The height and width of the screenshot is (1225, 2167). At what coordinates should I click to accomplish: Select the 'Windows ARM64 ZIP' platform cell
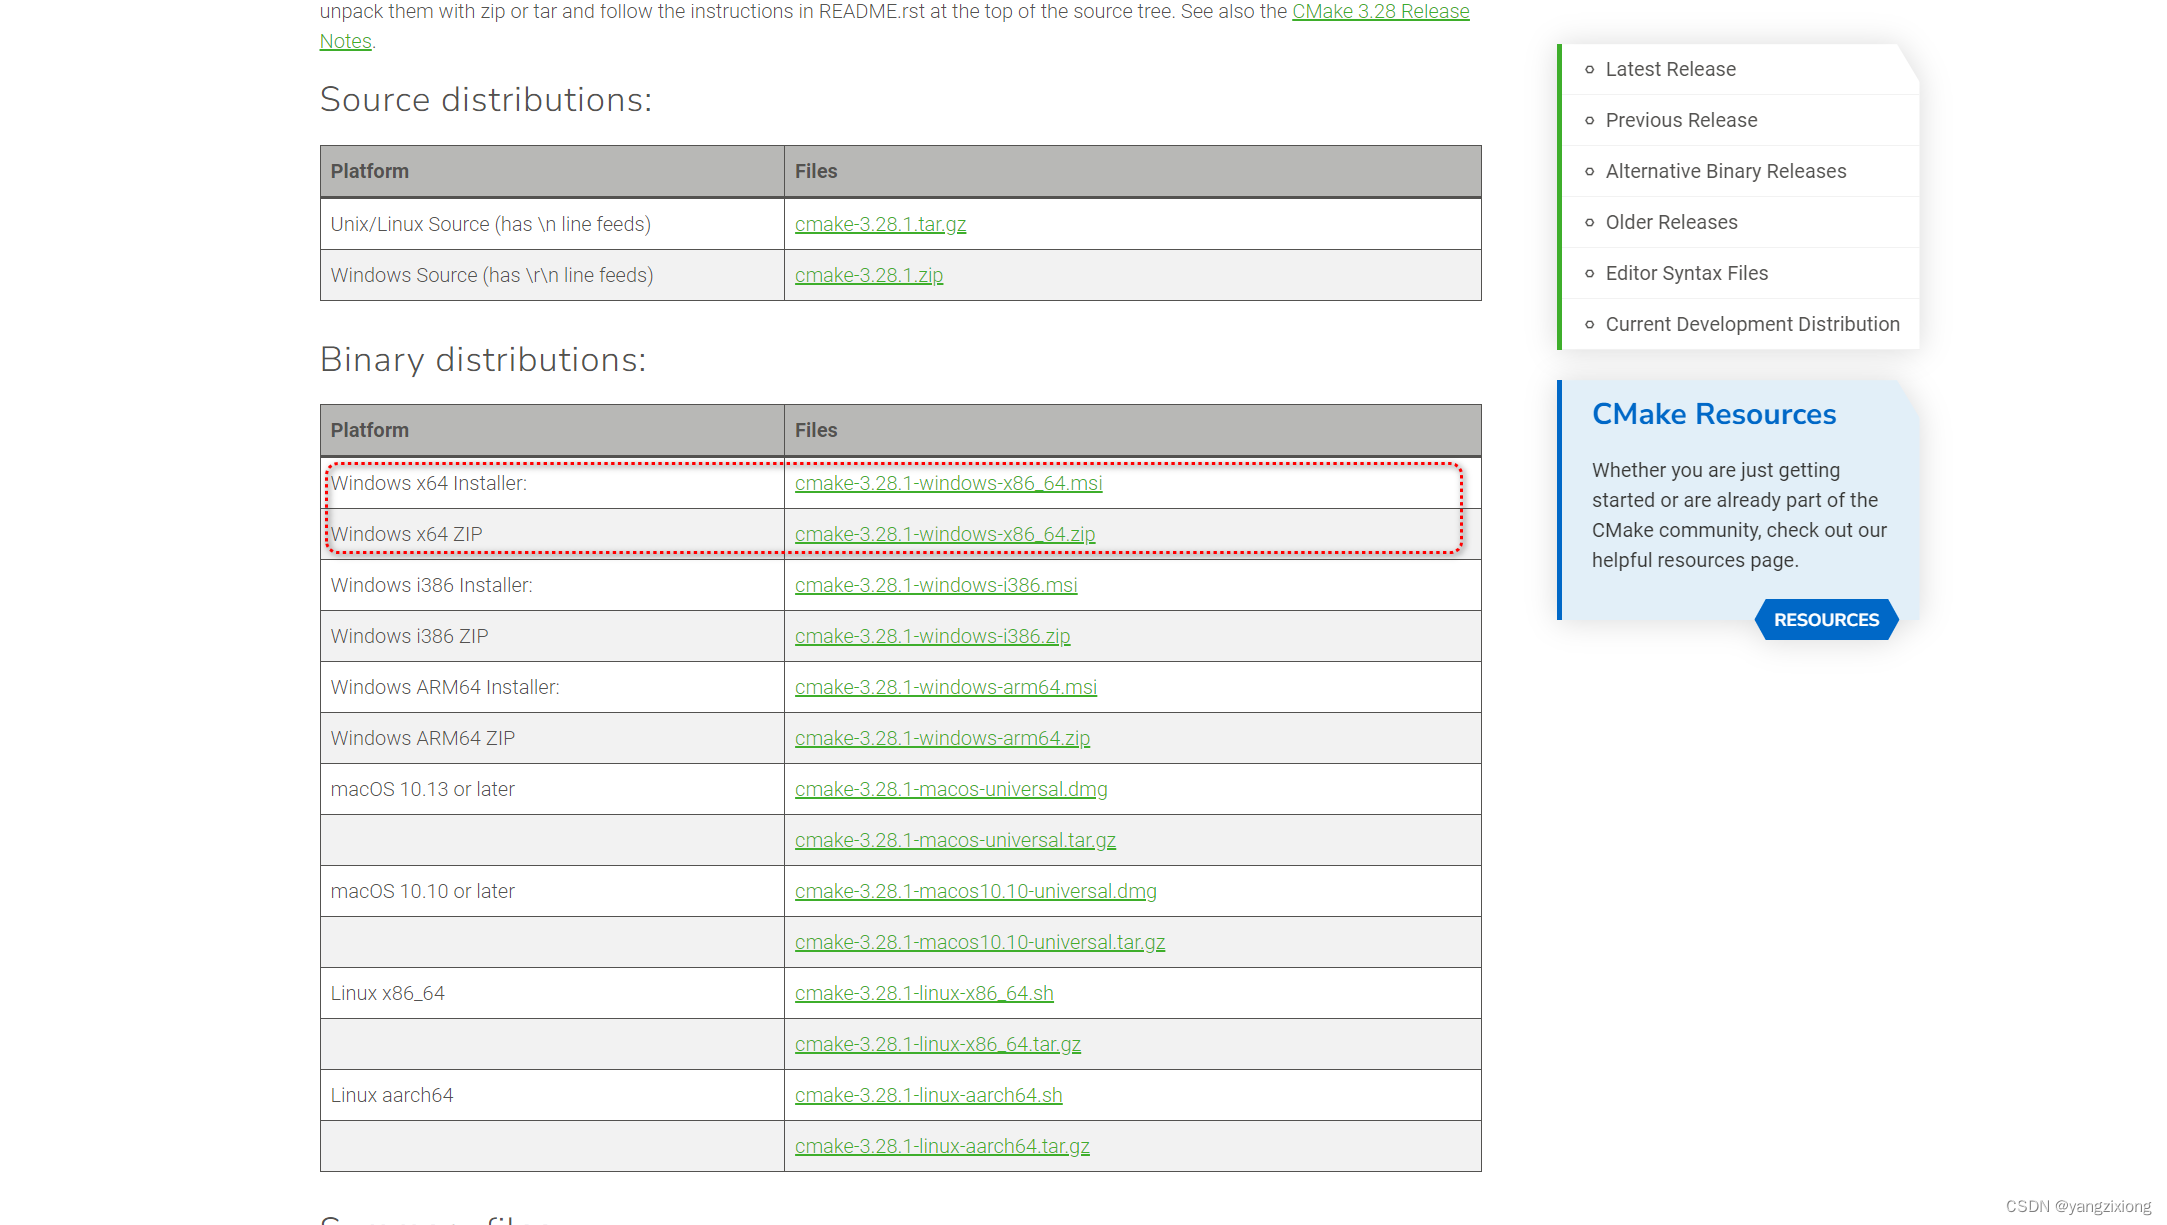click(x=552, y=738)
